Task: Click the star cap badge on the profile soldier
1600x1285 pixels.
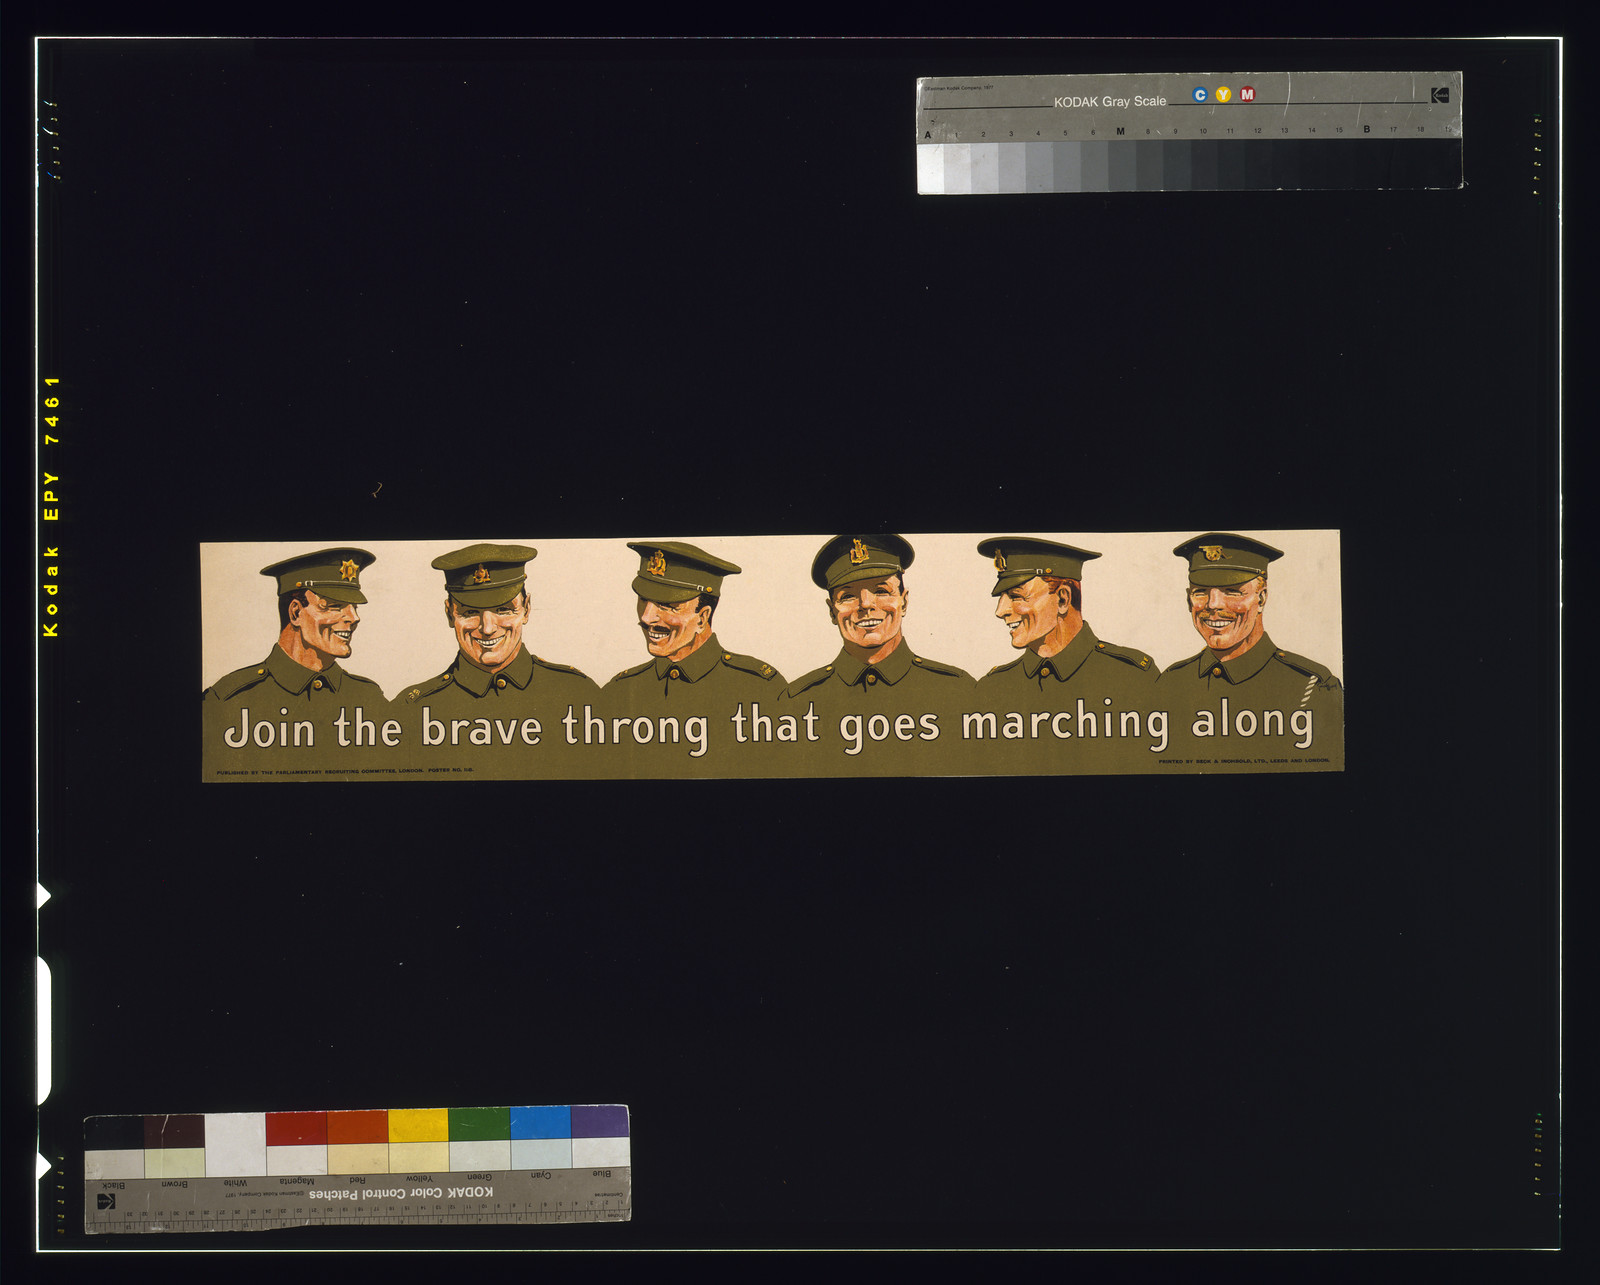Action: [349, 570]
